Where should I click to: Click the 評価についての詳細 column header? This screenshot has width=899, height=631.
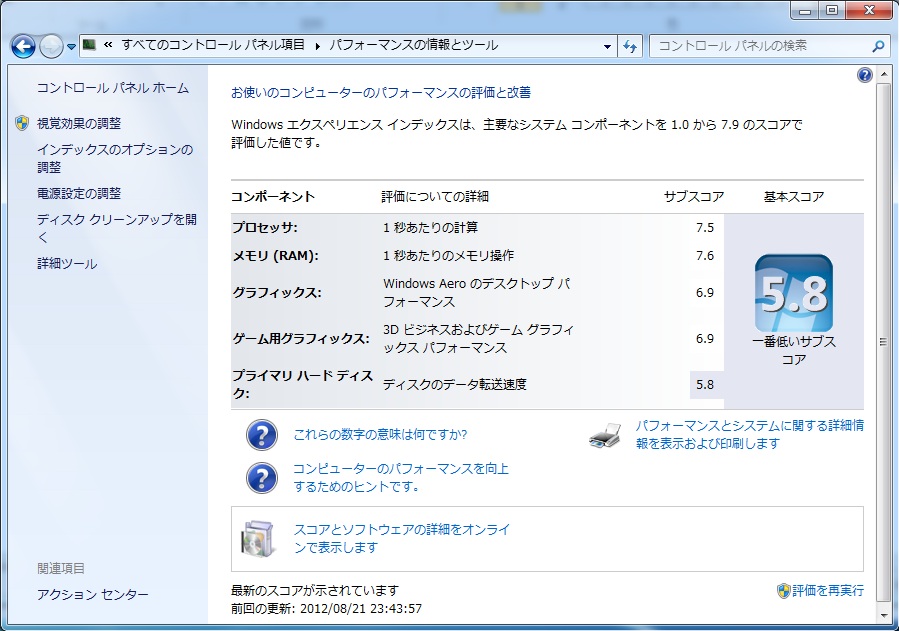click(435, 197)
